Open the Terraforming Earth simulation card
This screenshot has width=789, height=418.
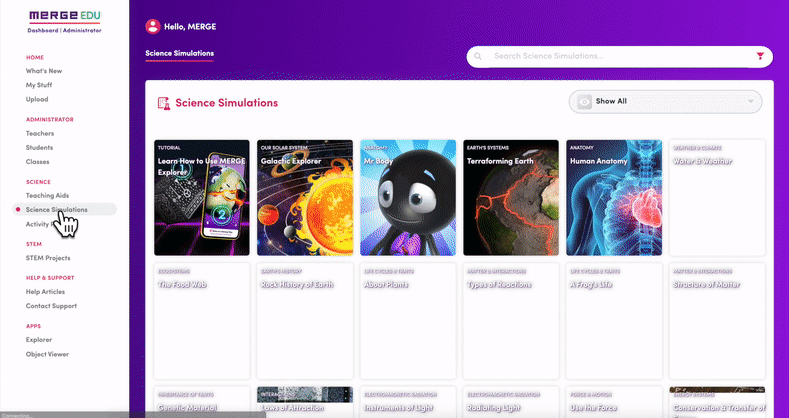[511, 198]
